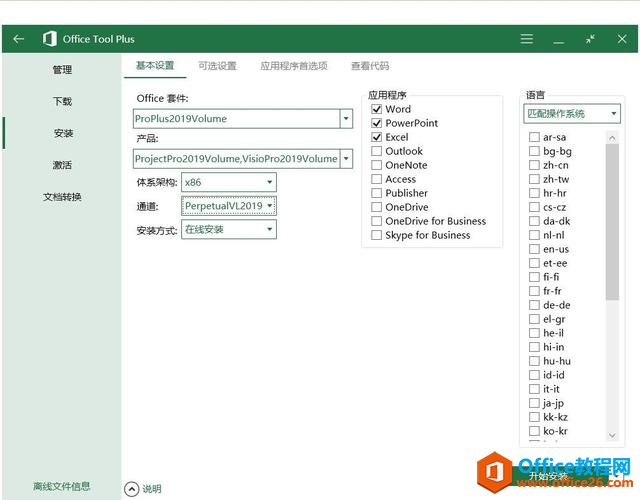Image resolution: width=640 pixels, height=500 pixels.
Task: Open the 安装方式 在线安装 dropdown
Action: click(x=229, y=229)
